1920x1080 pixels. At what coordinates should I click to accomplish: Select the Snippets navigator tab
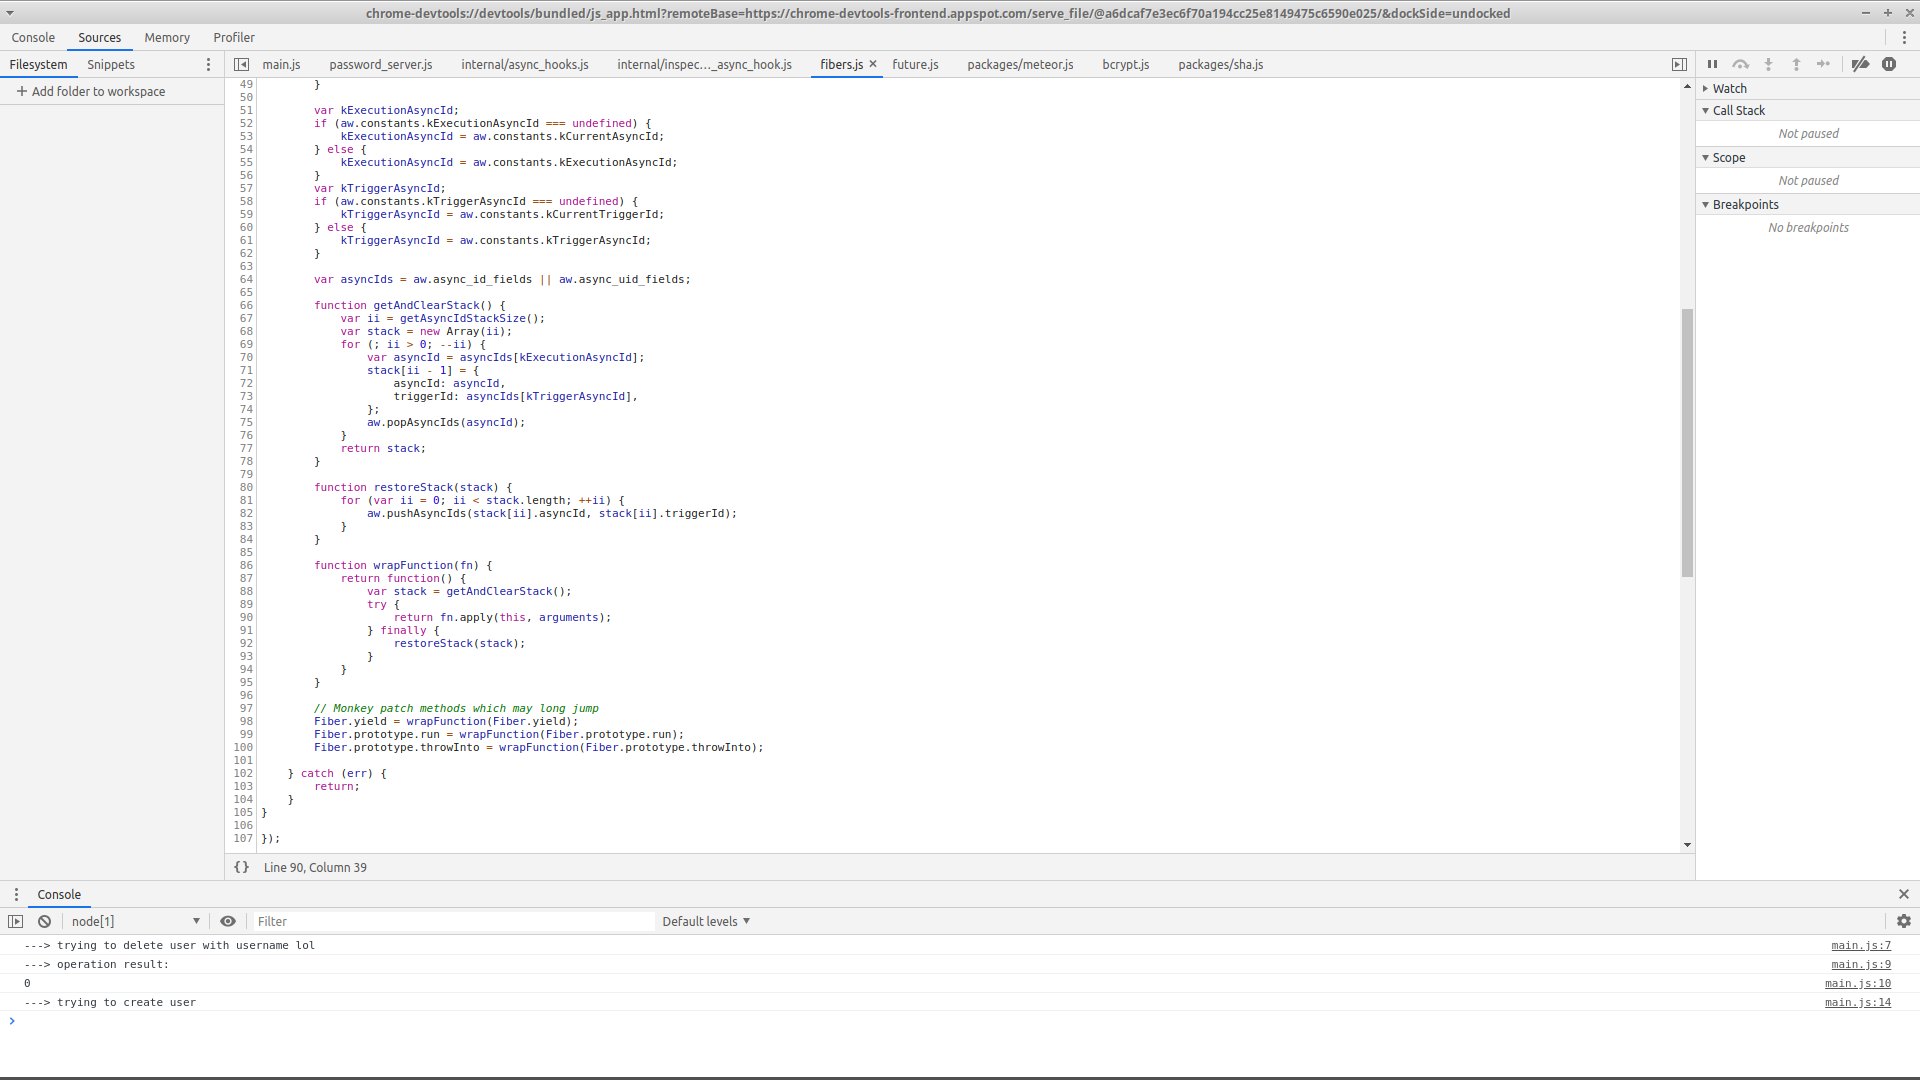[x=111, y=64]
